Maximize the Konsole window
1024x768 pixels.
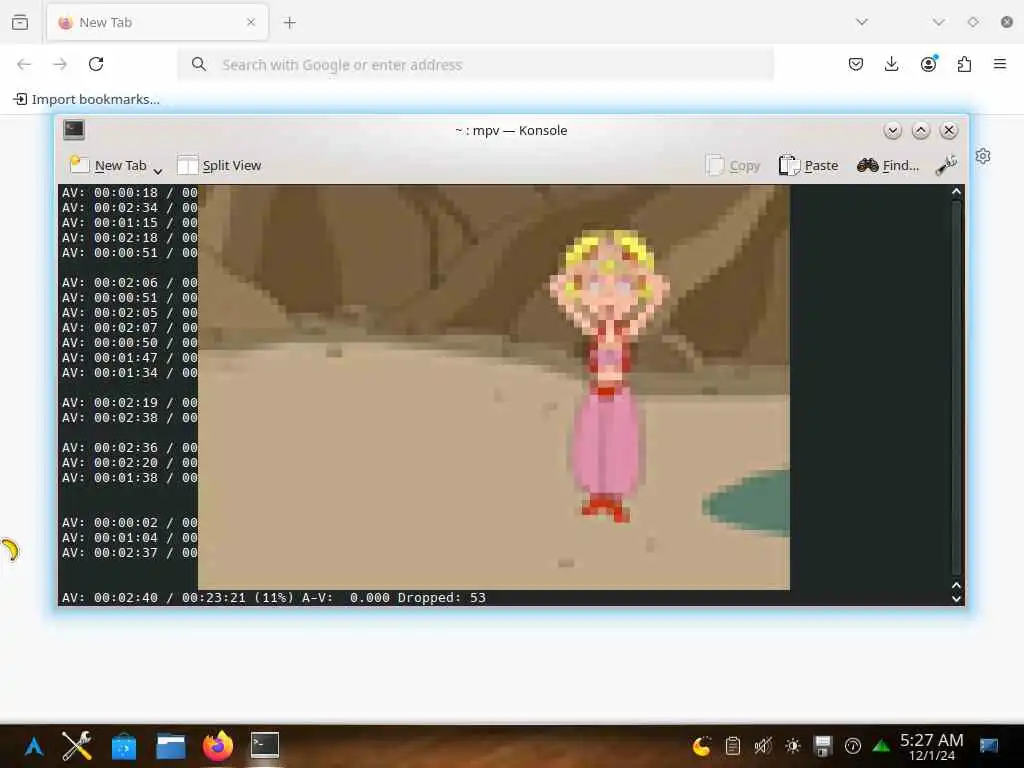coord(920,131)
